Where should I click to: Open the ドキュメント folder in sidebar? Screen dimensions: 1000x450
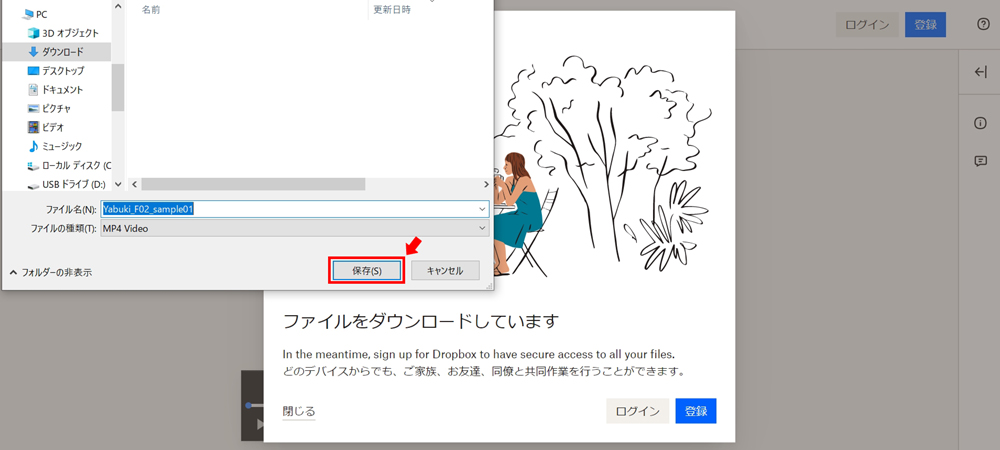(x=55, y=90)
